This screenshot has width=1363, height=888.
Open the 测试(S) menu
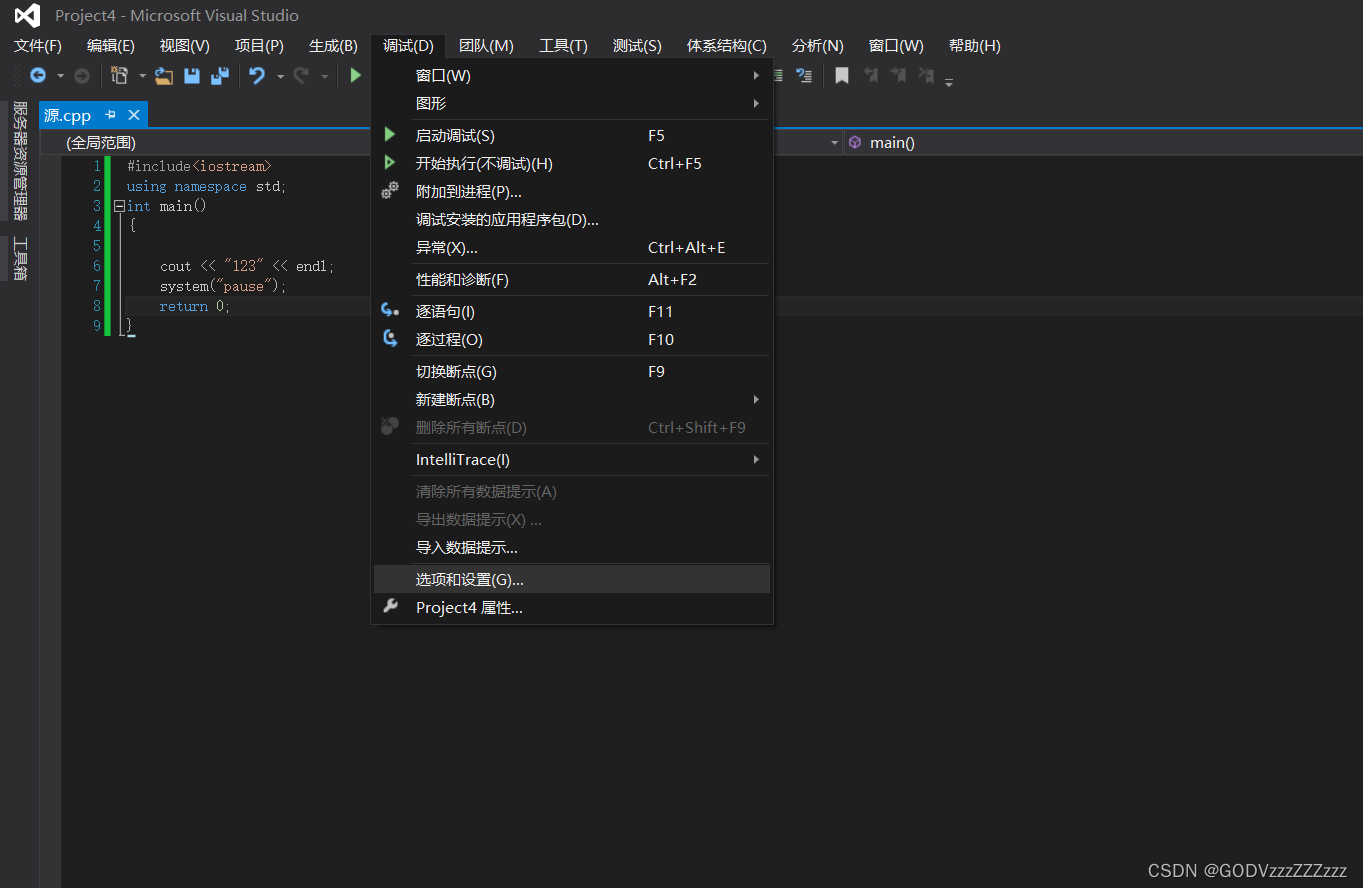point(637,46)
